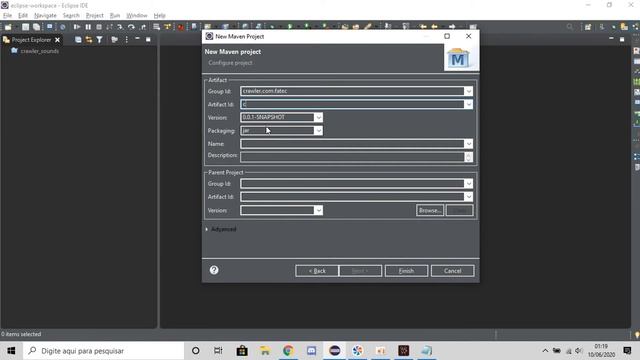Click the Save toolbar icon

pos(25,27)
